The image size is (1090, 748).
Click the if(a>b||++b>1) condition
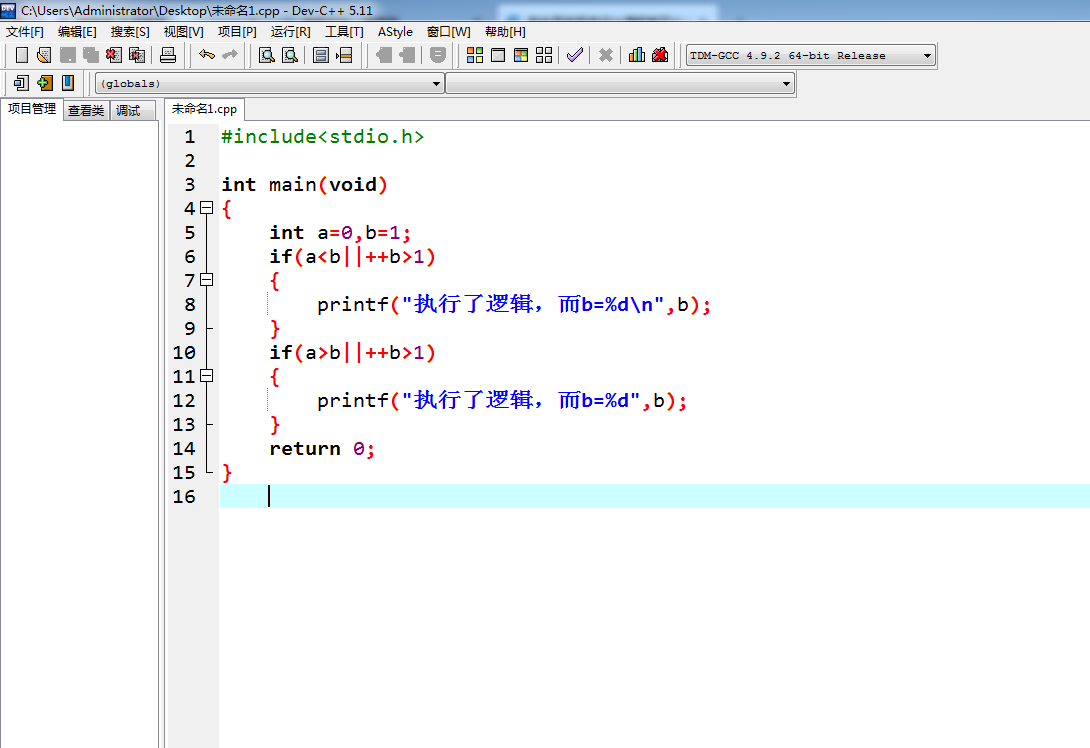click(352, 352)
